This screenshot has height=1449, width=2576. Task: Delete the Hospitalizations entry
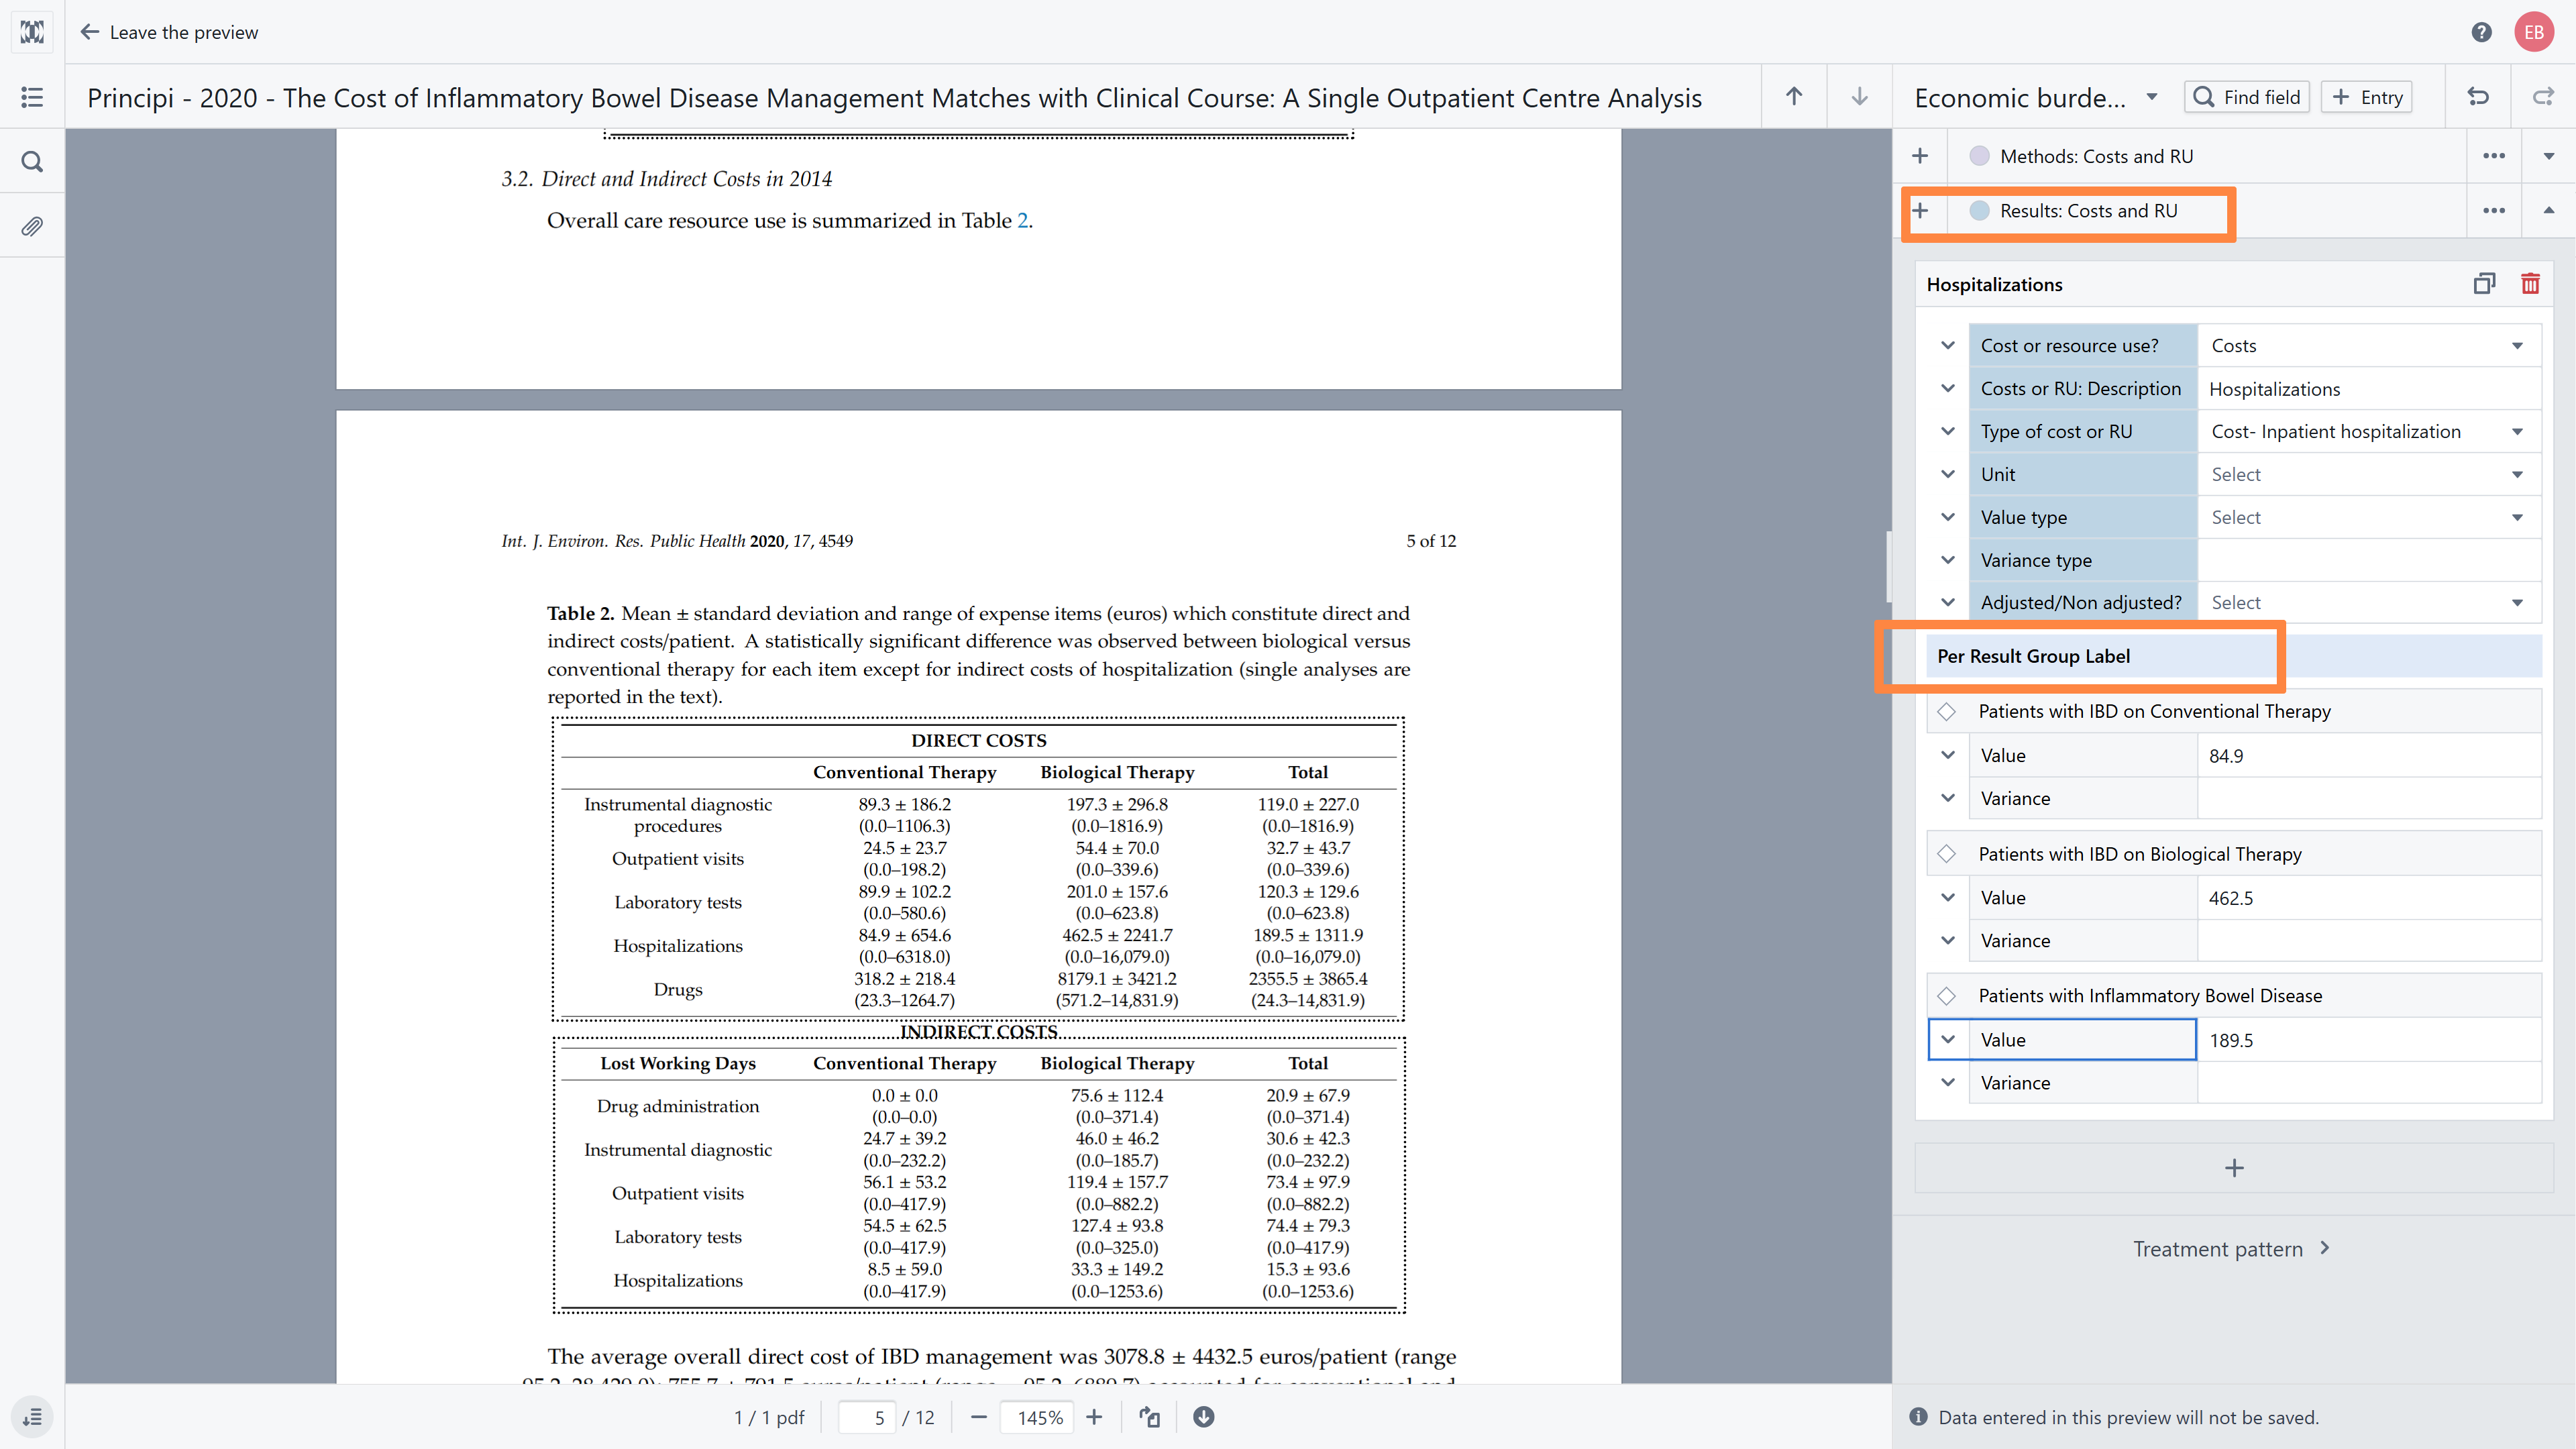pyautogui.click(x=2530, y=284)
